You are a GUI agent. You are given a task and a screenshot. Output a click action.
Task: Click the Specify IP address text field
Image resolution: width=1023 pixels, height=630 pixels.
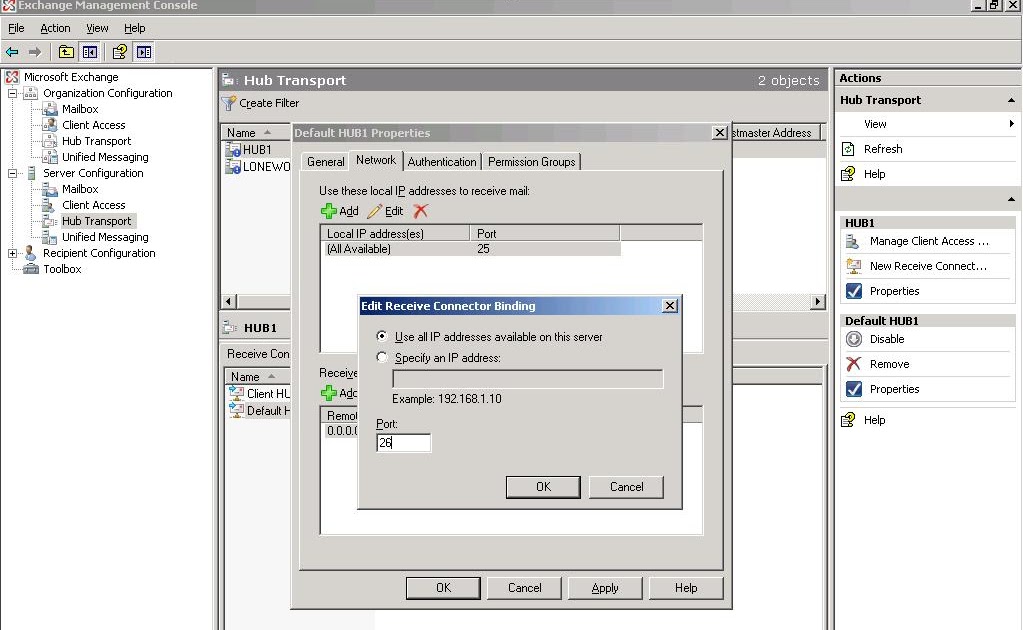tap(527, 379)
